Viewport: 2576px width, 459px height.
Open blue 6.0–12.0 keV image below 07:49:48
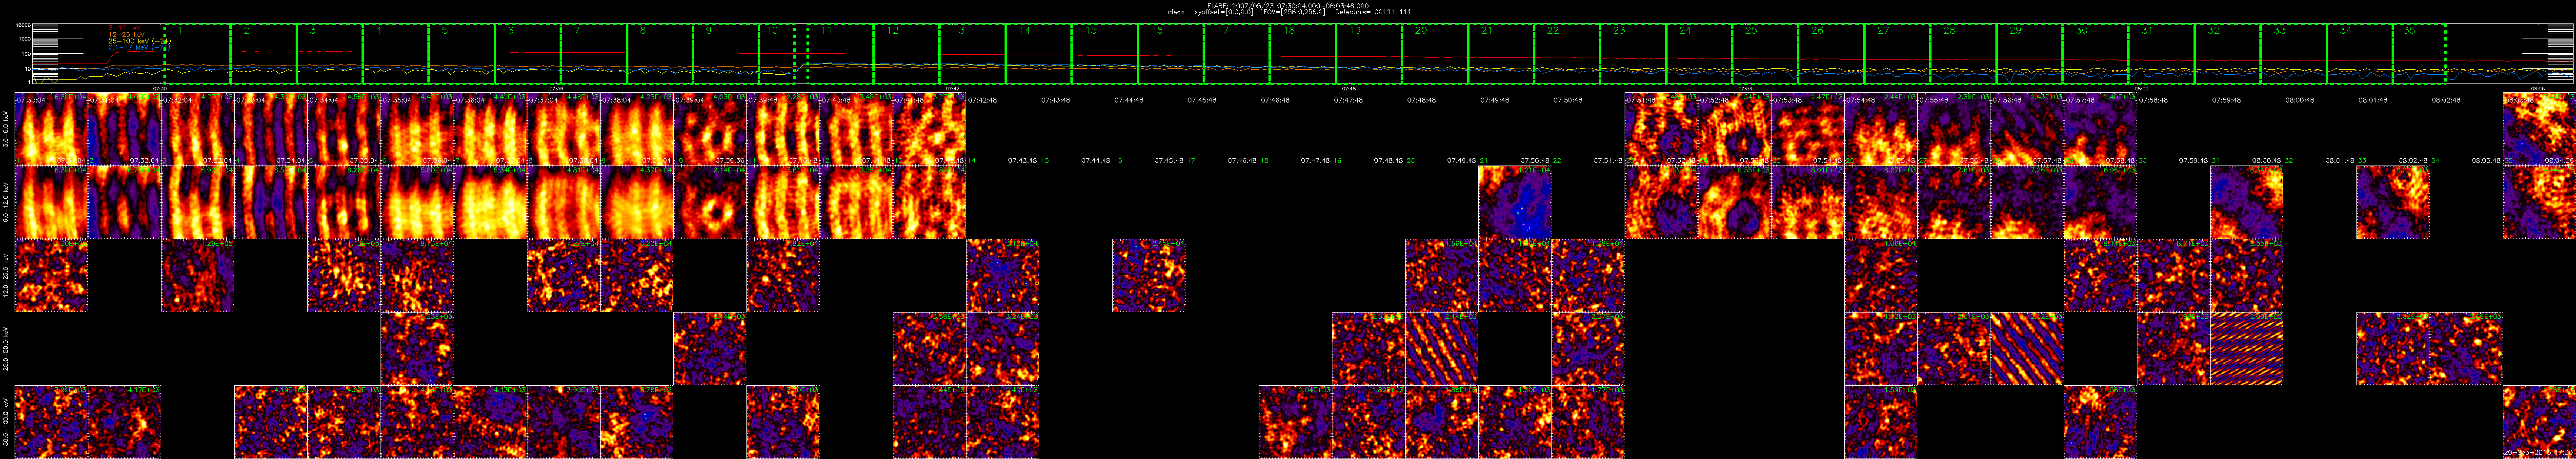coord(1515,202)
